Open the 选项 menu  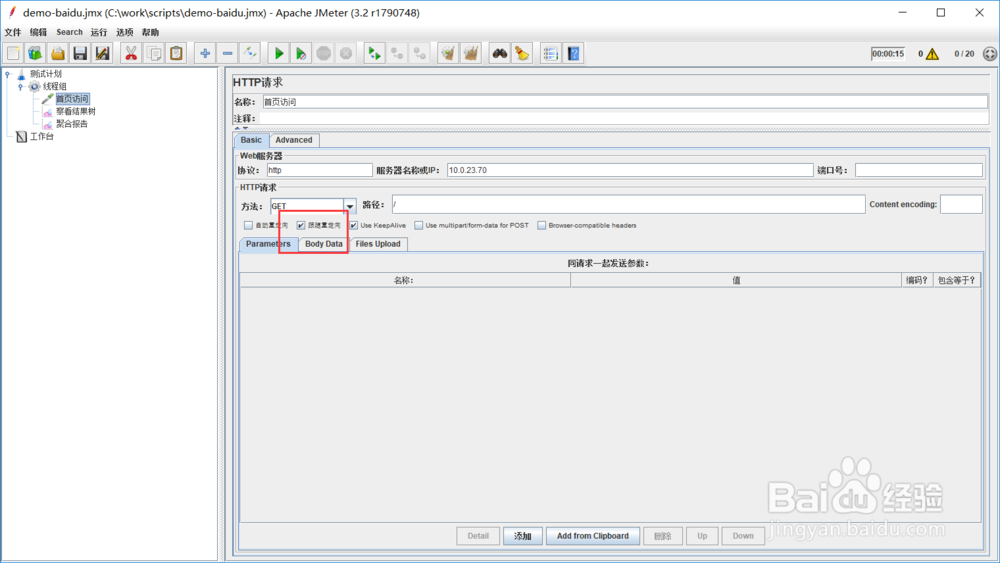point(124,32)
